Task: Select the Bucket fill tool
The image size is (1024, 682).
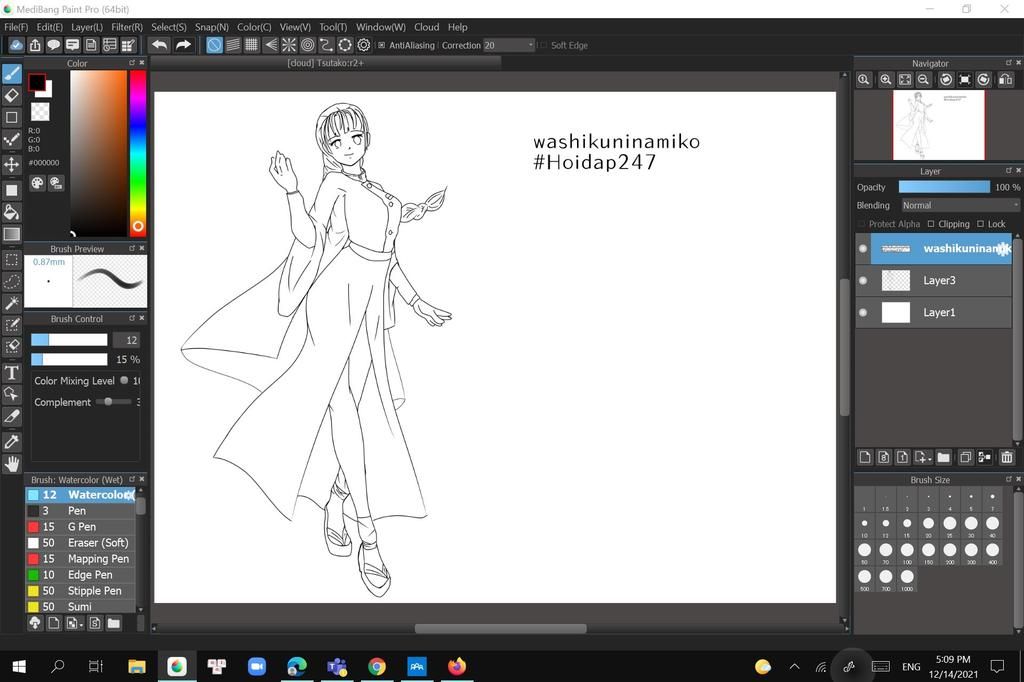Action: 12,212
